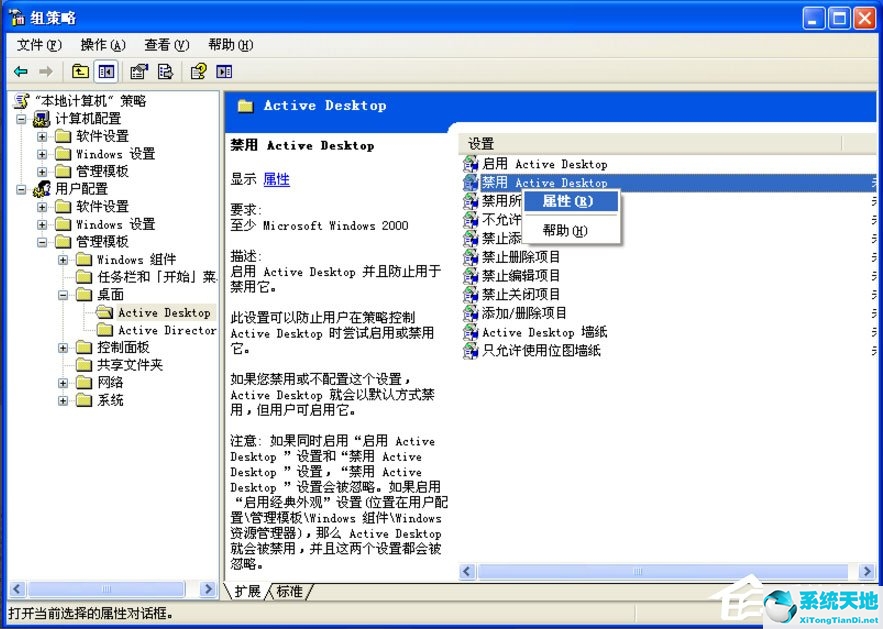Choose 帮助(H) from the context menu
Screen dimensions: 883x629
[x=567, y=230]
